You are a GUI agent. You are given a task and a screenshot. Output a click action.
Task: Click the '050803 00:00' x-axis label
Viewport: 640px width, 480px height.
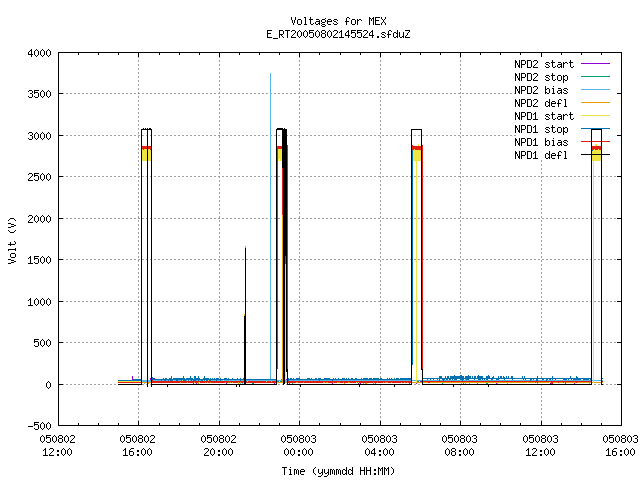(x=298, y=446)
